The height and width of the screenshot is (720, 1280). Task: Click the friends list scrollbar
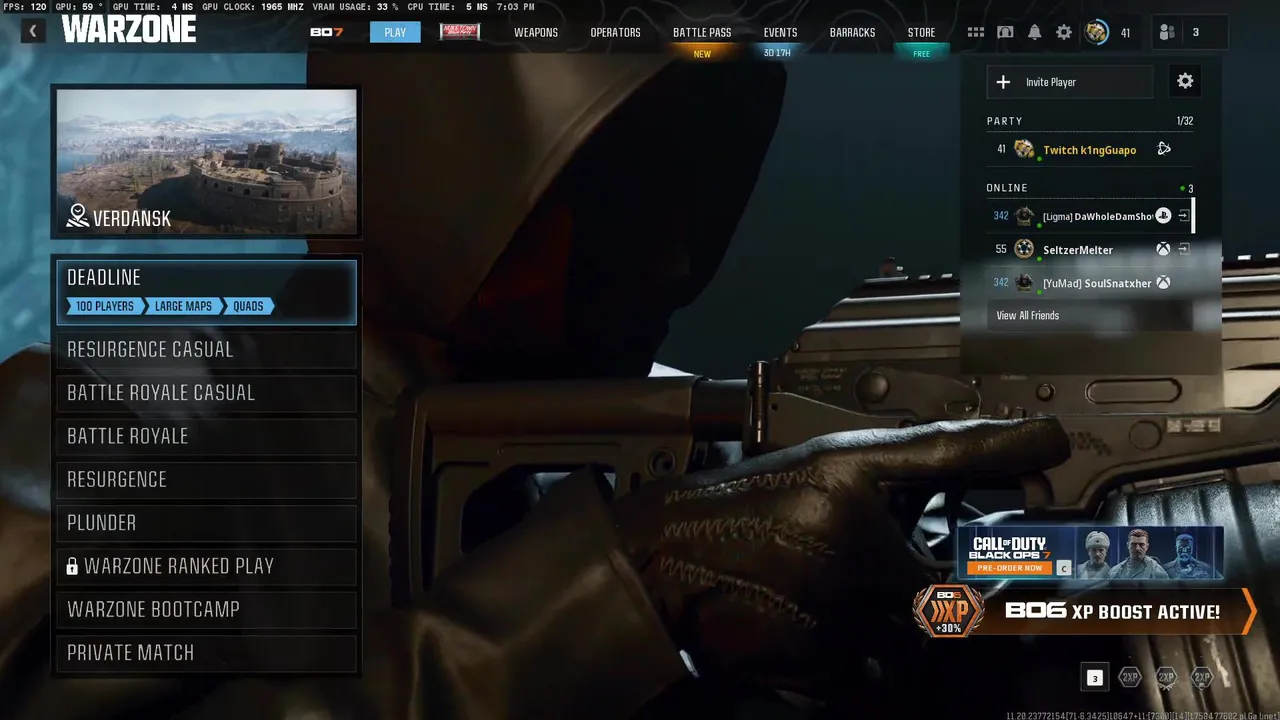pos(1193,216)
